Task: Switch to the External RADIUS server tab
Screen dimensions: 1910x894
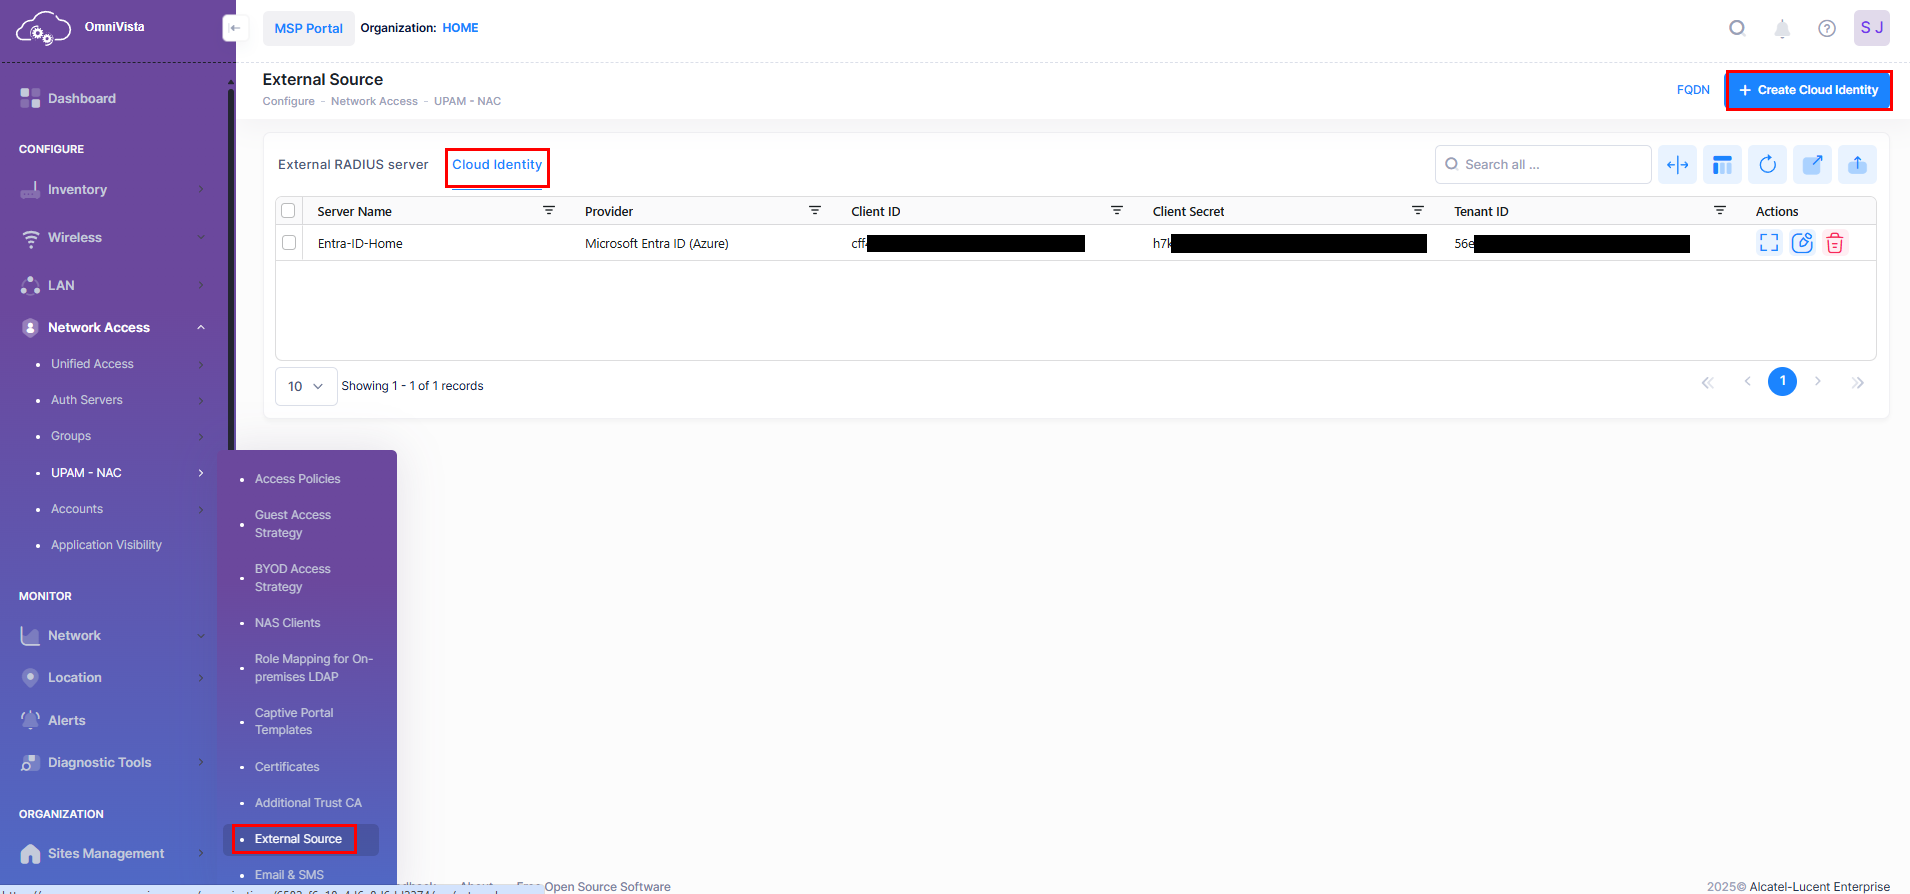Action: pos(353,165)
